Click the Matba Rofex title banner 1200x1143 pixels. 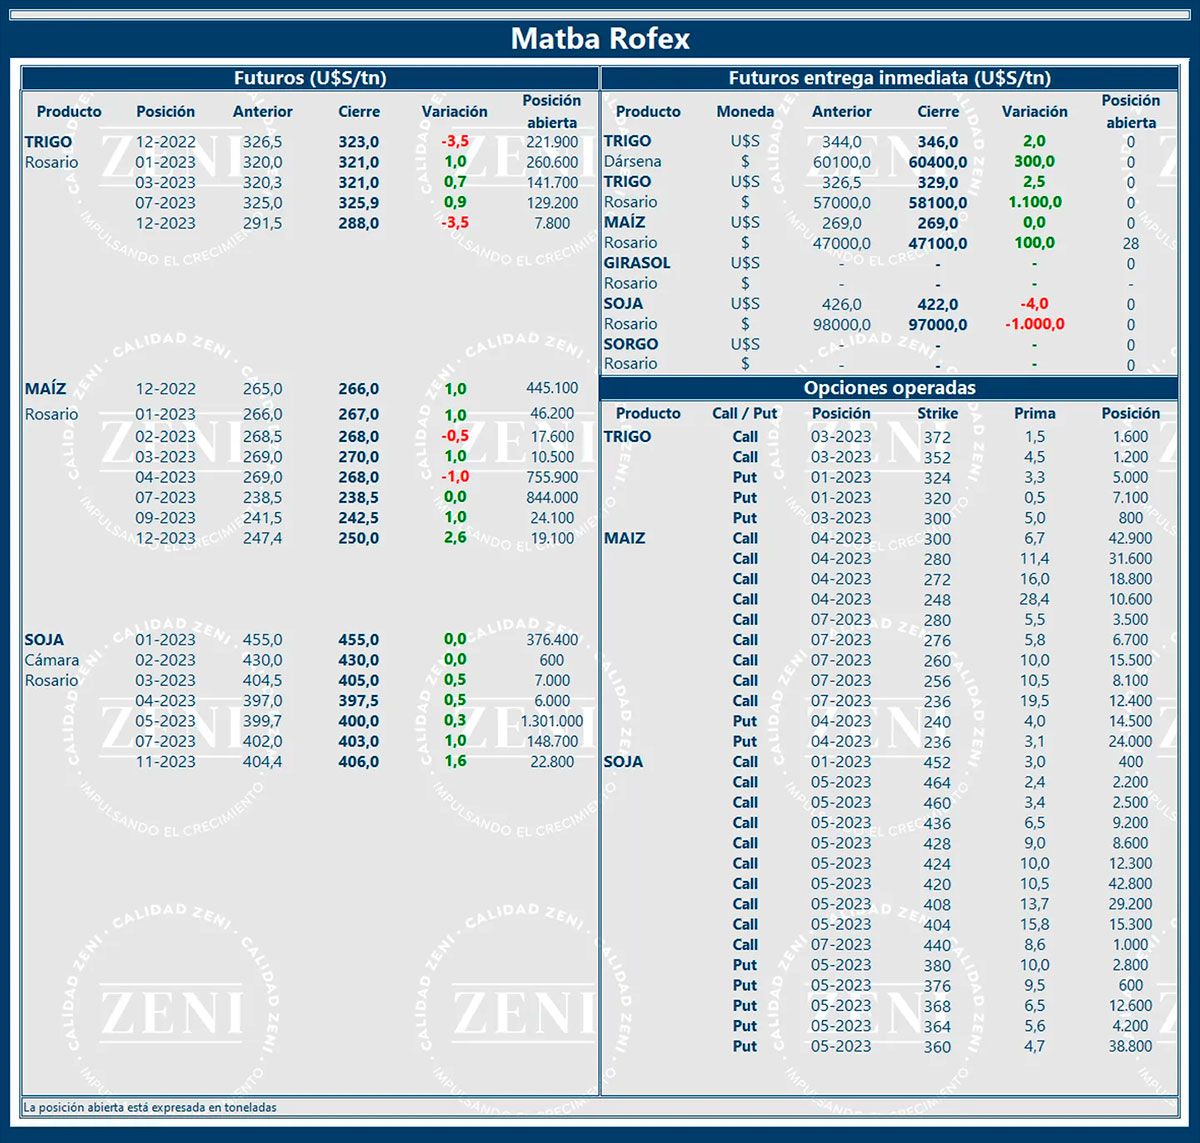pos(600,39)
